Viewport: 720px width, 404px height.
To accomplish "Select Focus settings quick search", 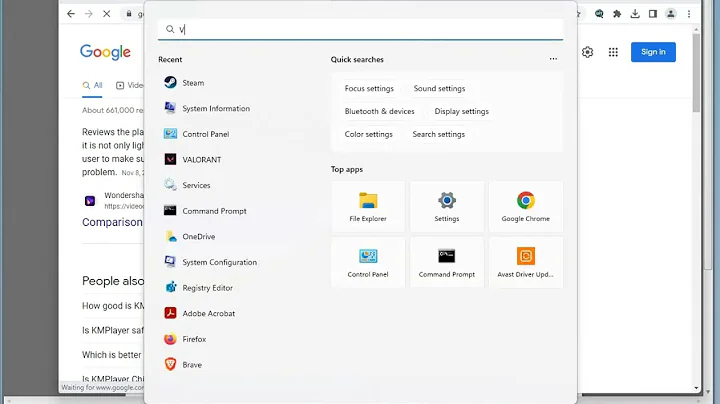I will pos(369,88).
